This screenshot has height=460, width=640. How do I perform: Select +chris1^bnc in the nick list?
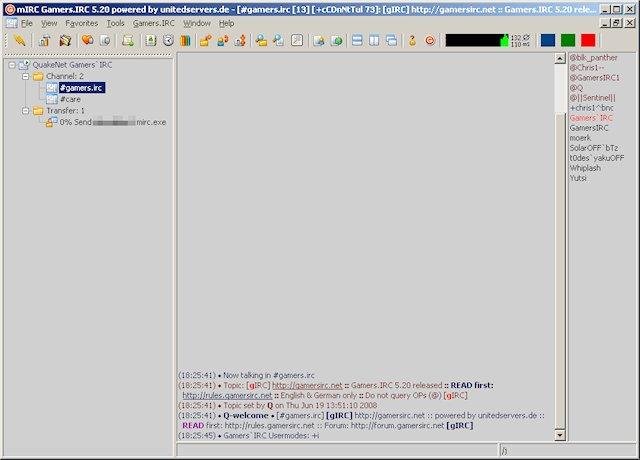click(x=591, y=108)
